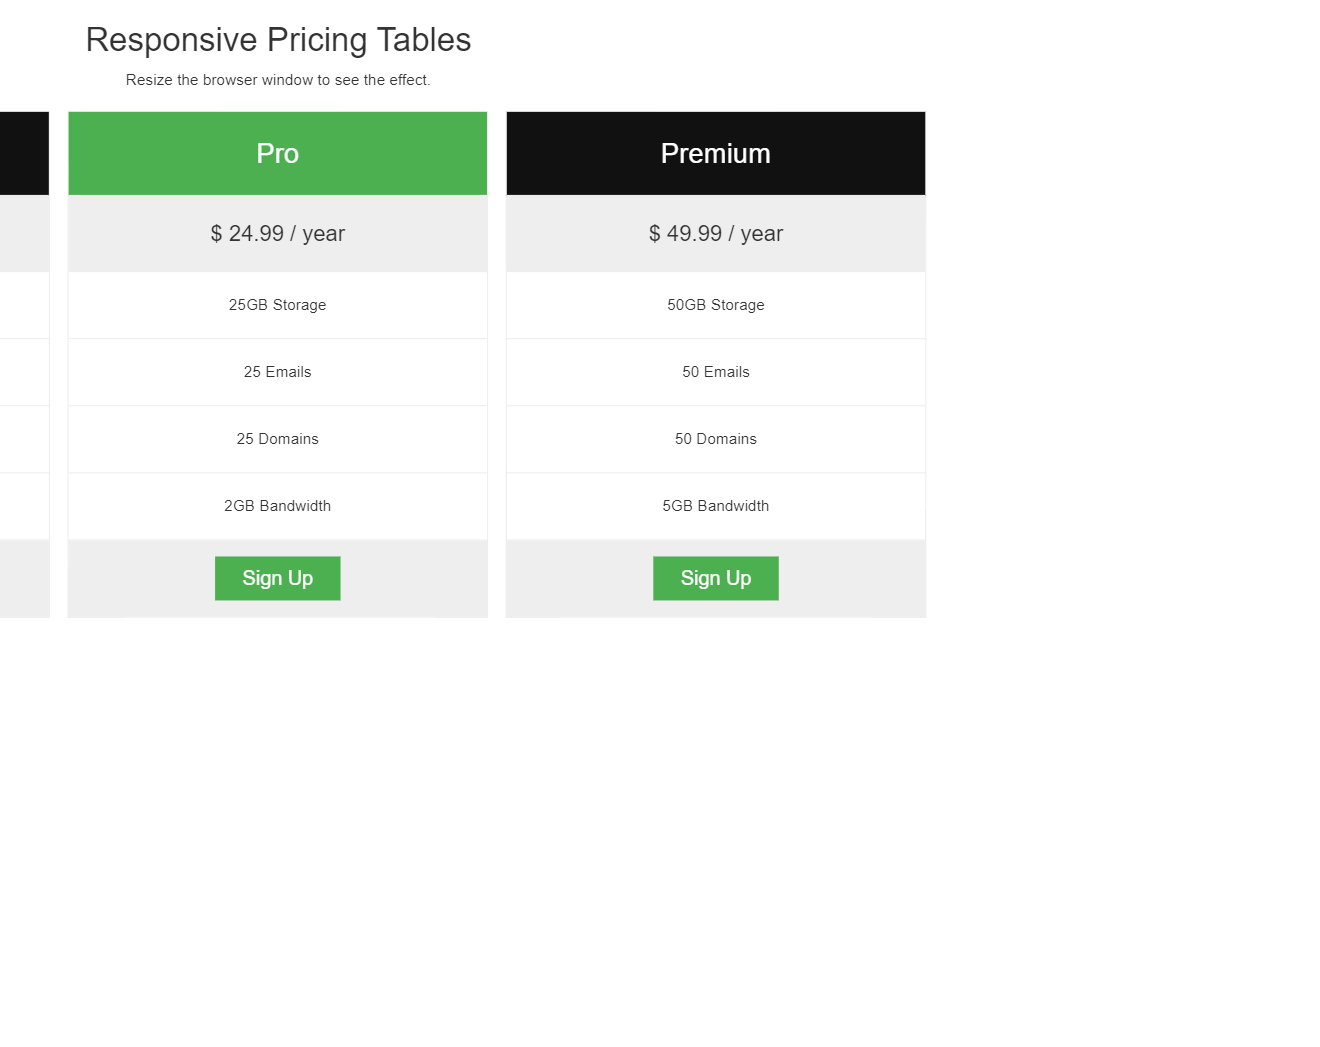The image size is (1320, 1047).
Task: Click the 50GB Storage row
Action: point(715,305)
